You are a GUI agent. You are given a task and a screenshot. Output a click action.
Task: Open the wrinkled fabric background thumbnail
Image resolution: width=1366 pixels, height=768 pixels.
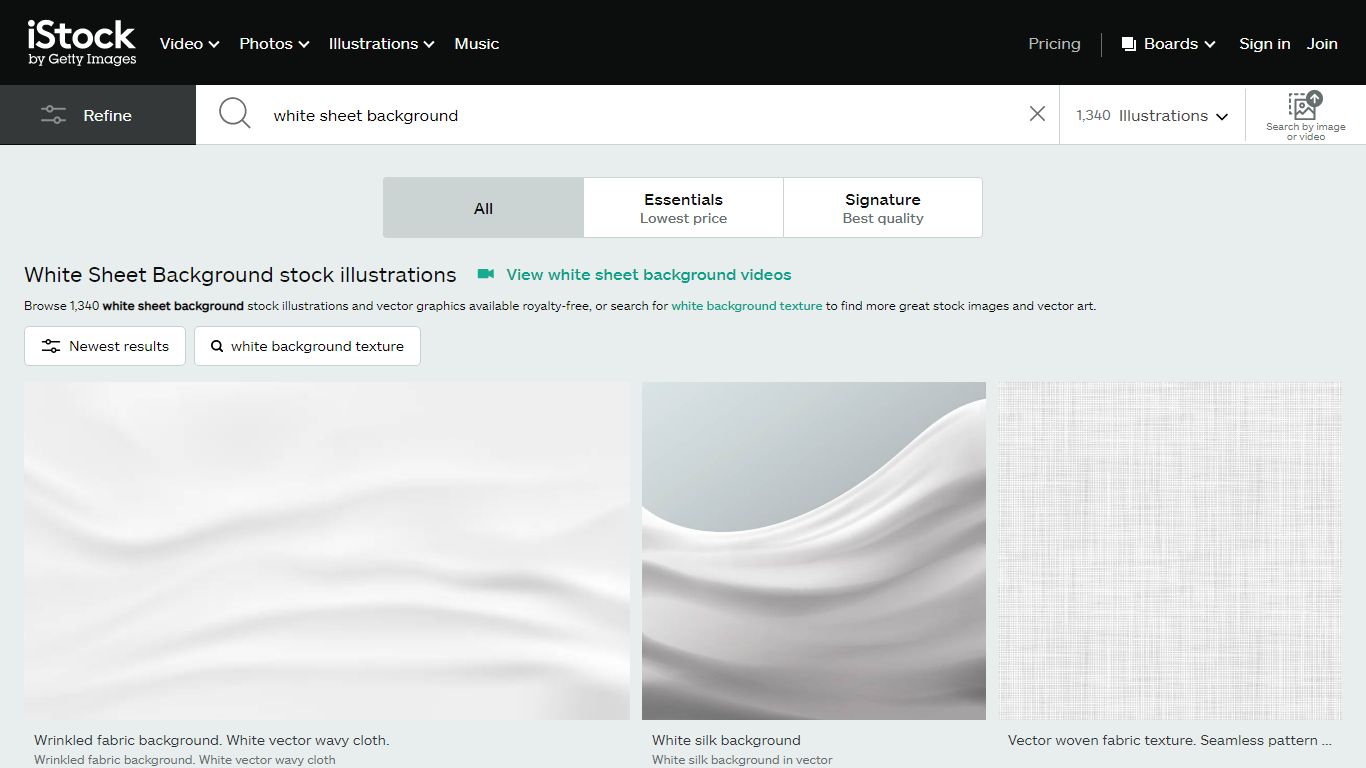tap(327, 550)
